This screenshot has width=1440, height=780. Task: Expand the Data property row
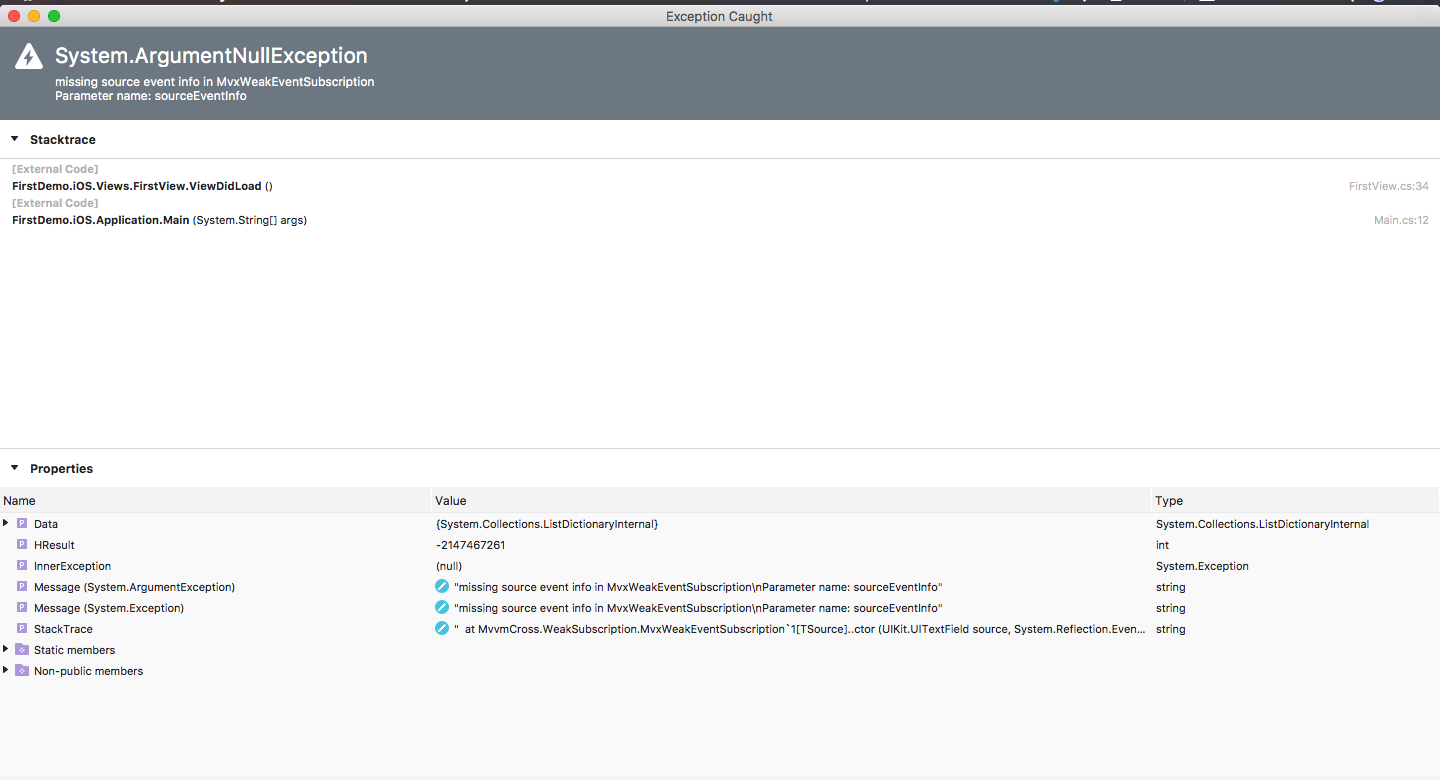[6, 523]
